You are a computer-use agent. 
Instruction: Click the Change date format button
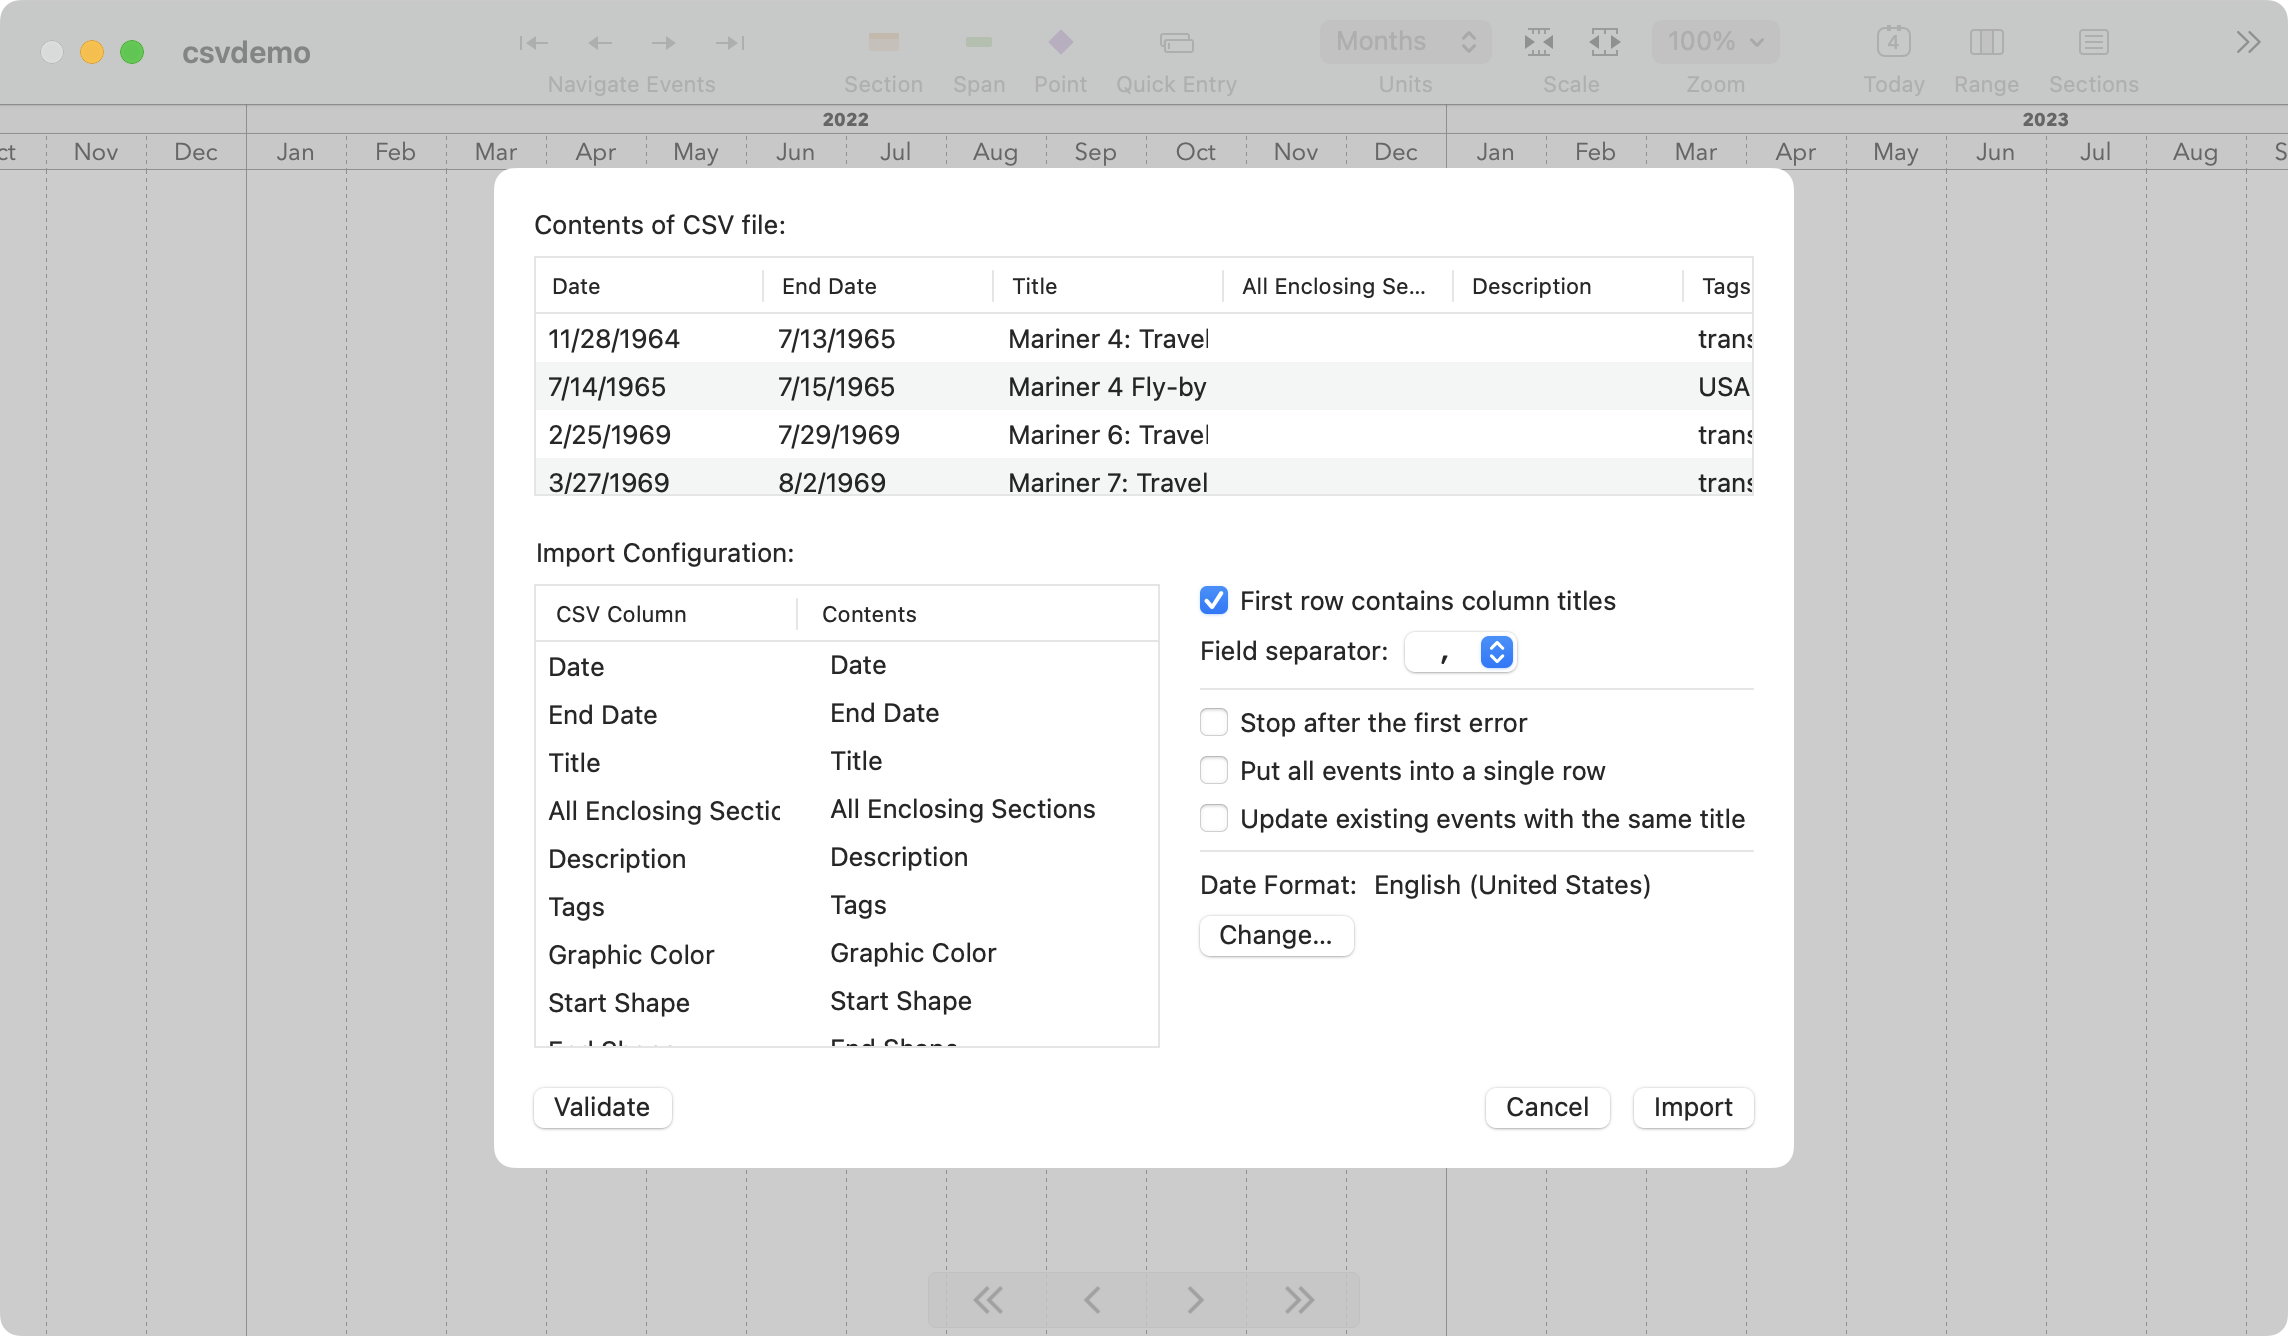coord(1275,935)
